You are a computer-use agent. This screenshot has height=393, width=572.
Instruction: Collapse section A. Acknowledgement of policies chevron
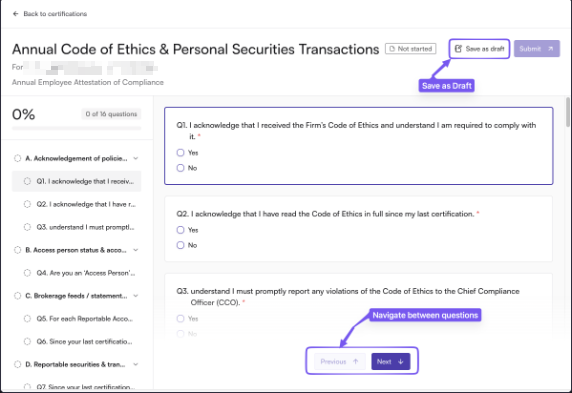pos(136,158)
